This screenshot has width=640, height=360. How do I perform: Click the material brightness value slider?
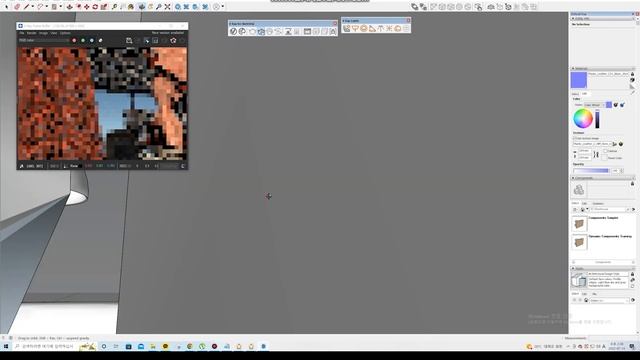click(x=597, y=119)
